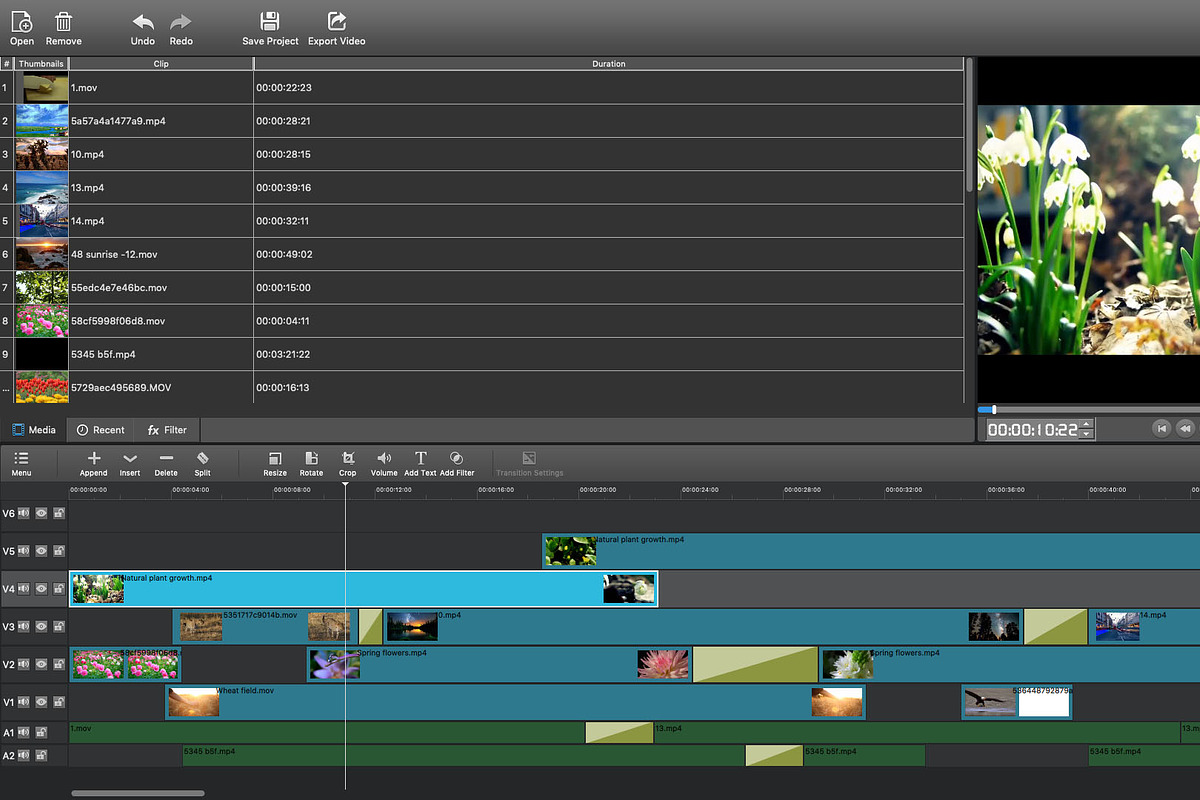Viewport: 1200px width, 800px height.
Task: Add Text to the timeline
Action: coord(421,458)
